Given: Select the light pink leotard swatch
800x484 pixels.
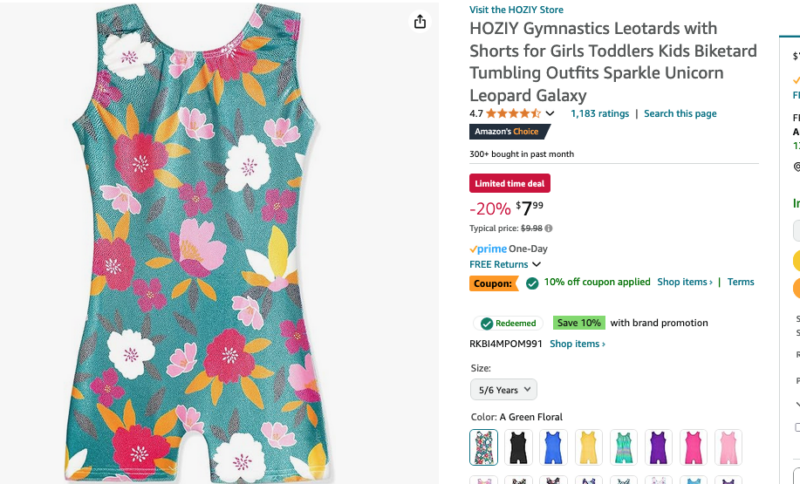Looking at the screenshot, I should coord(728,447).
